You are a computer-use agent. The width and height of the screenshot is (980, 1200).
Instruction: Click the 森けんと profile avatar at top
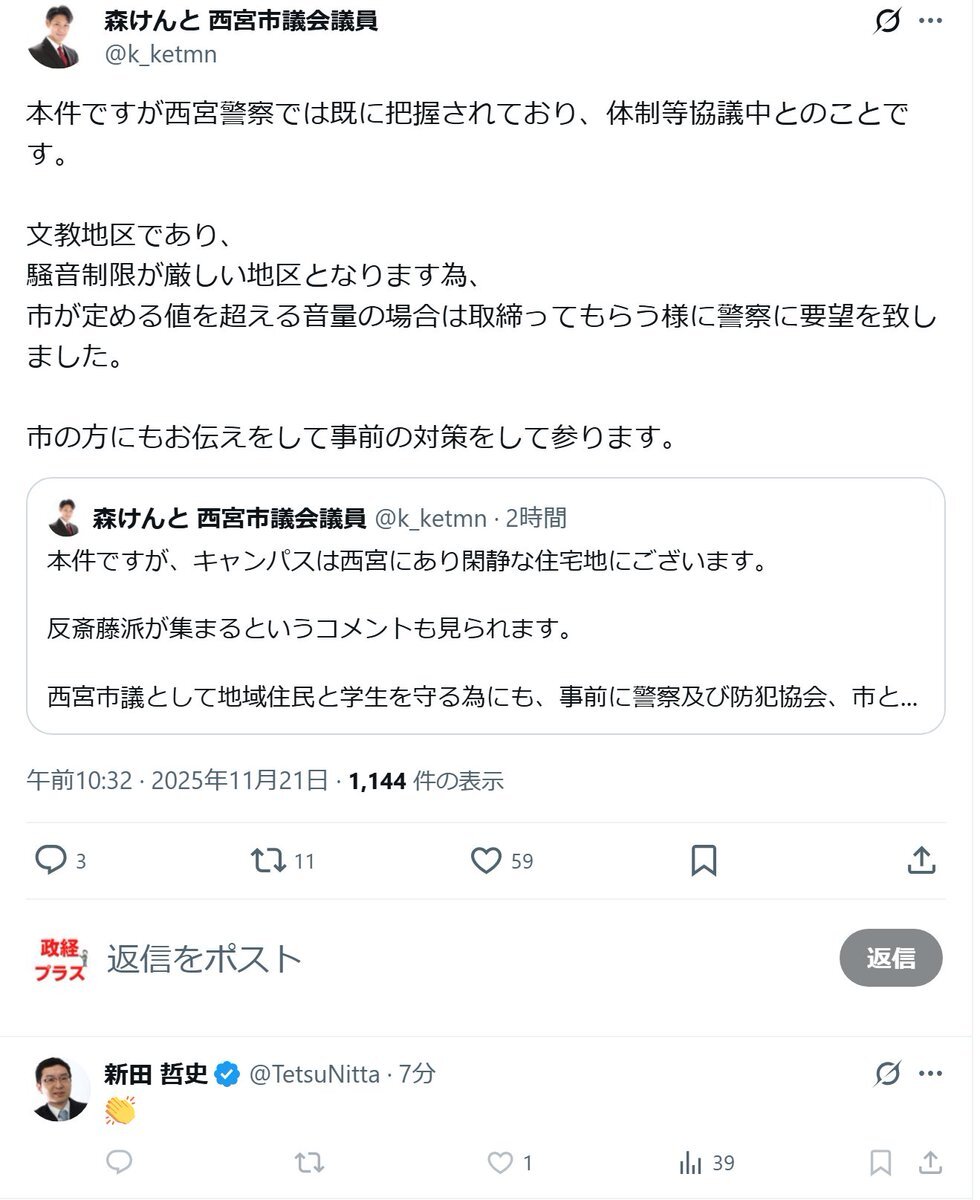(53, 38)
